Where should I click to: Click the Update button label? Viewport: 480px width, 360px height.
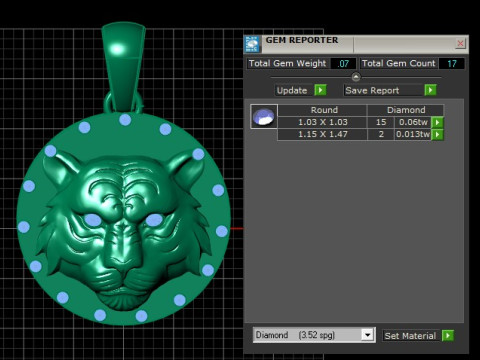(x=292, y=90)
